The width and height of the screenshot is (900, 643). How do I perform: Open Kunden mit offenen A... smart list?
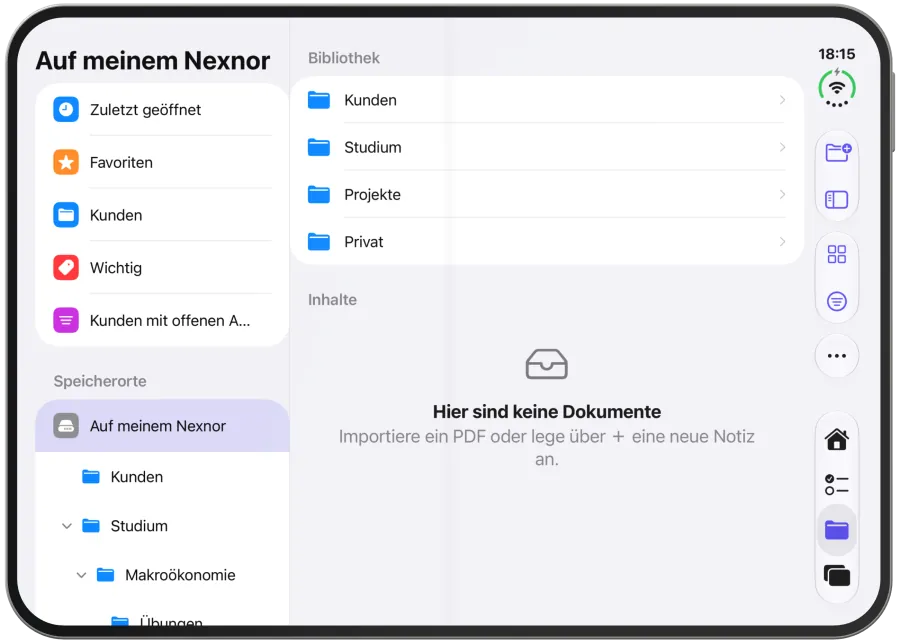pyautogui.click(x=162, y=320)
